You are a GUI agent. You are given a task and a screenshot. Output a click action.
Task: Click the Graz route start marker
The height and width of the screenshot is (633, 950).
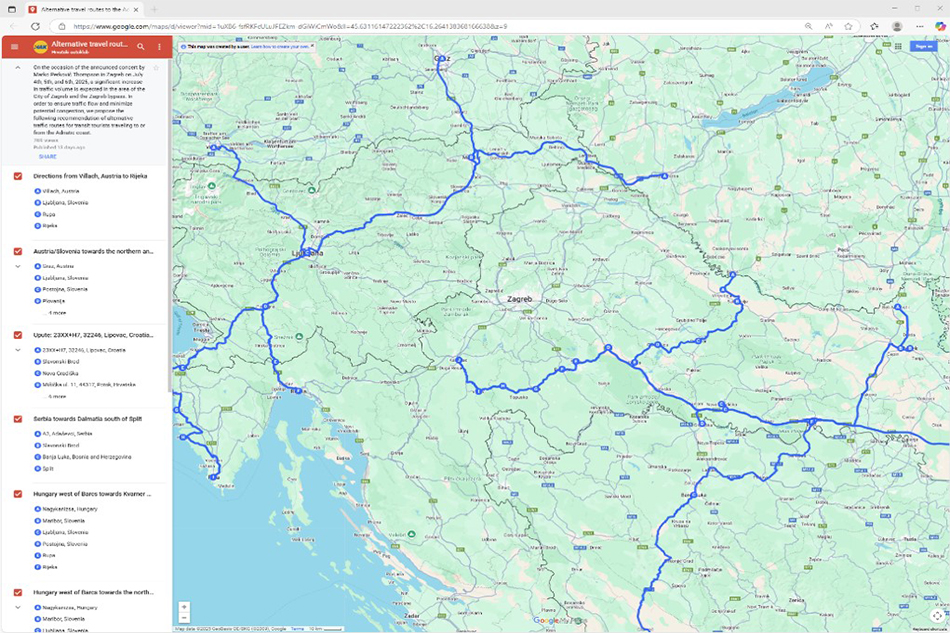point(442,58)
